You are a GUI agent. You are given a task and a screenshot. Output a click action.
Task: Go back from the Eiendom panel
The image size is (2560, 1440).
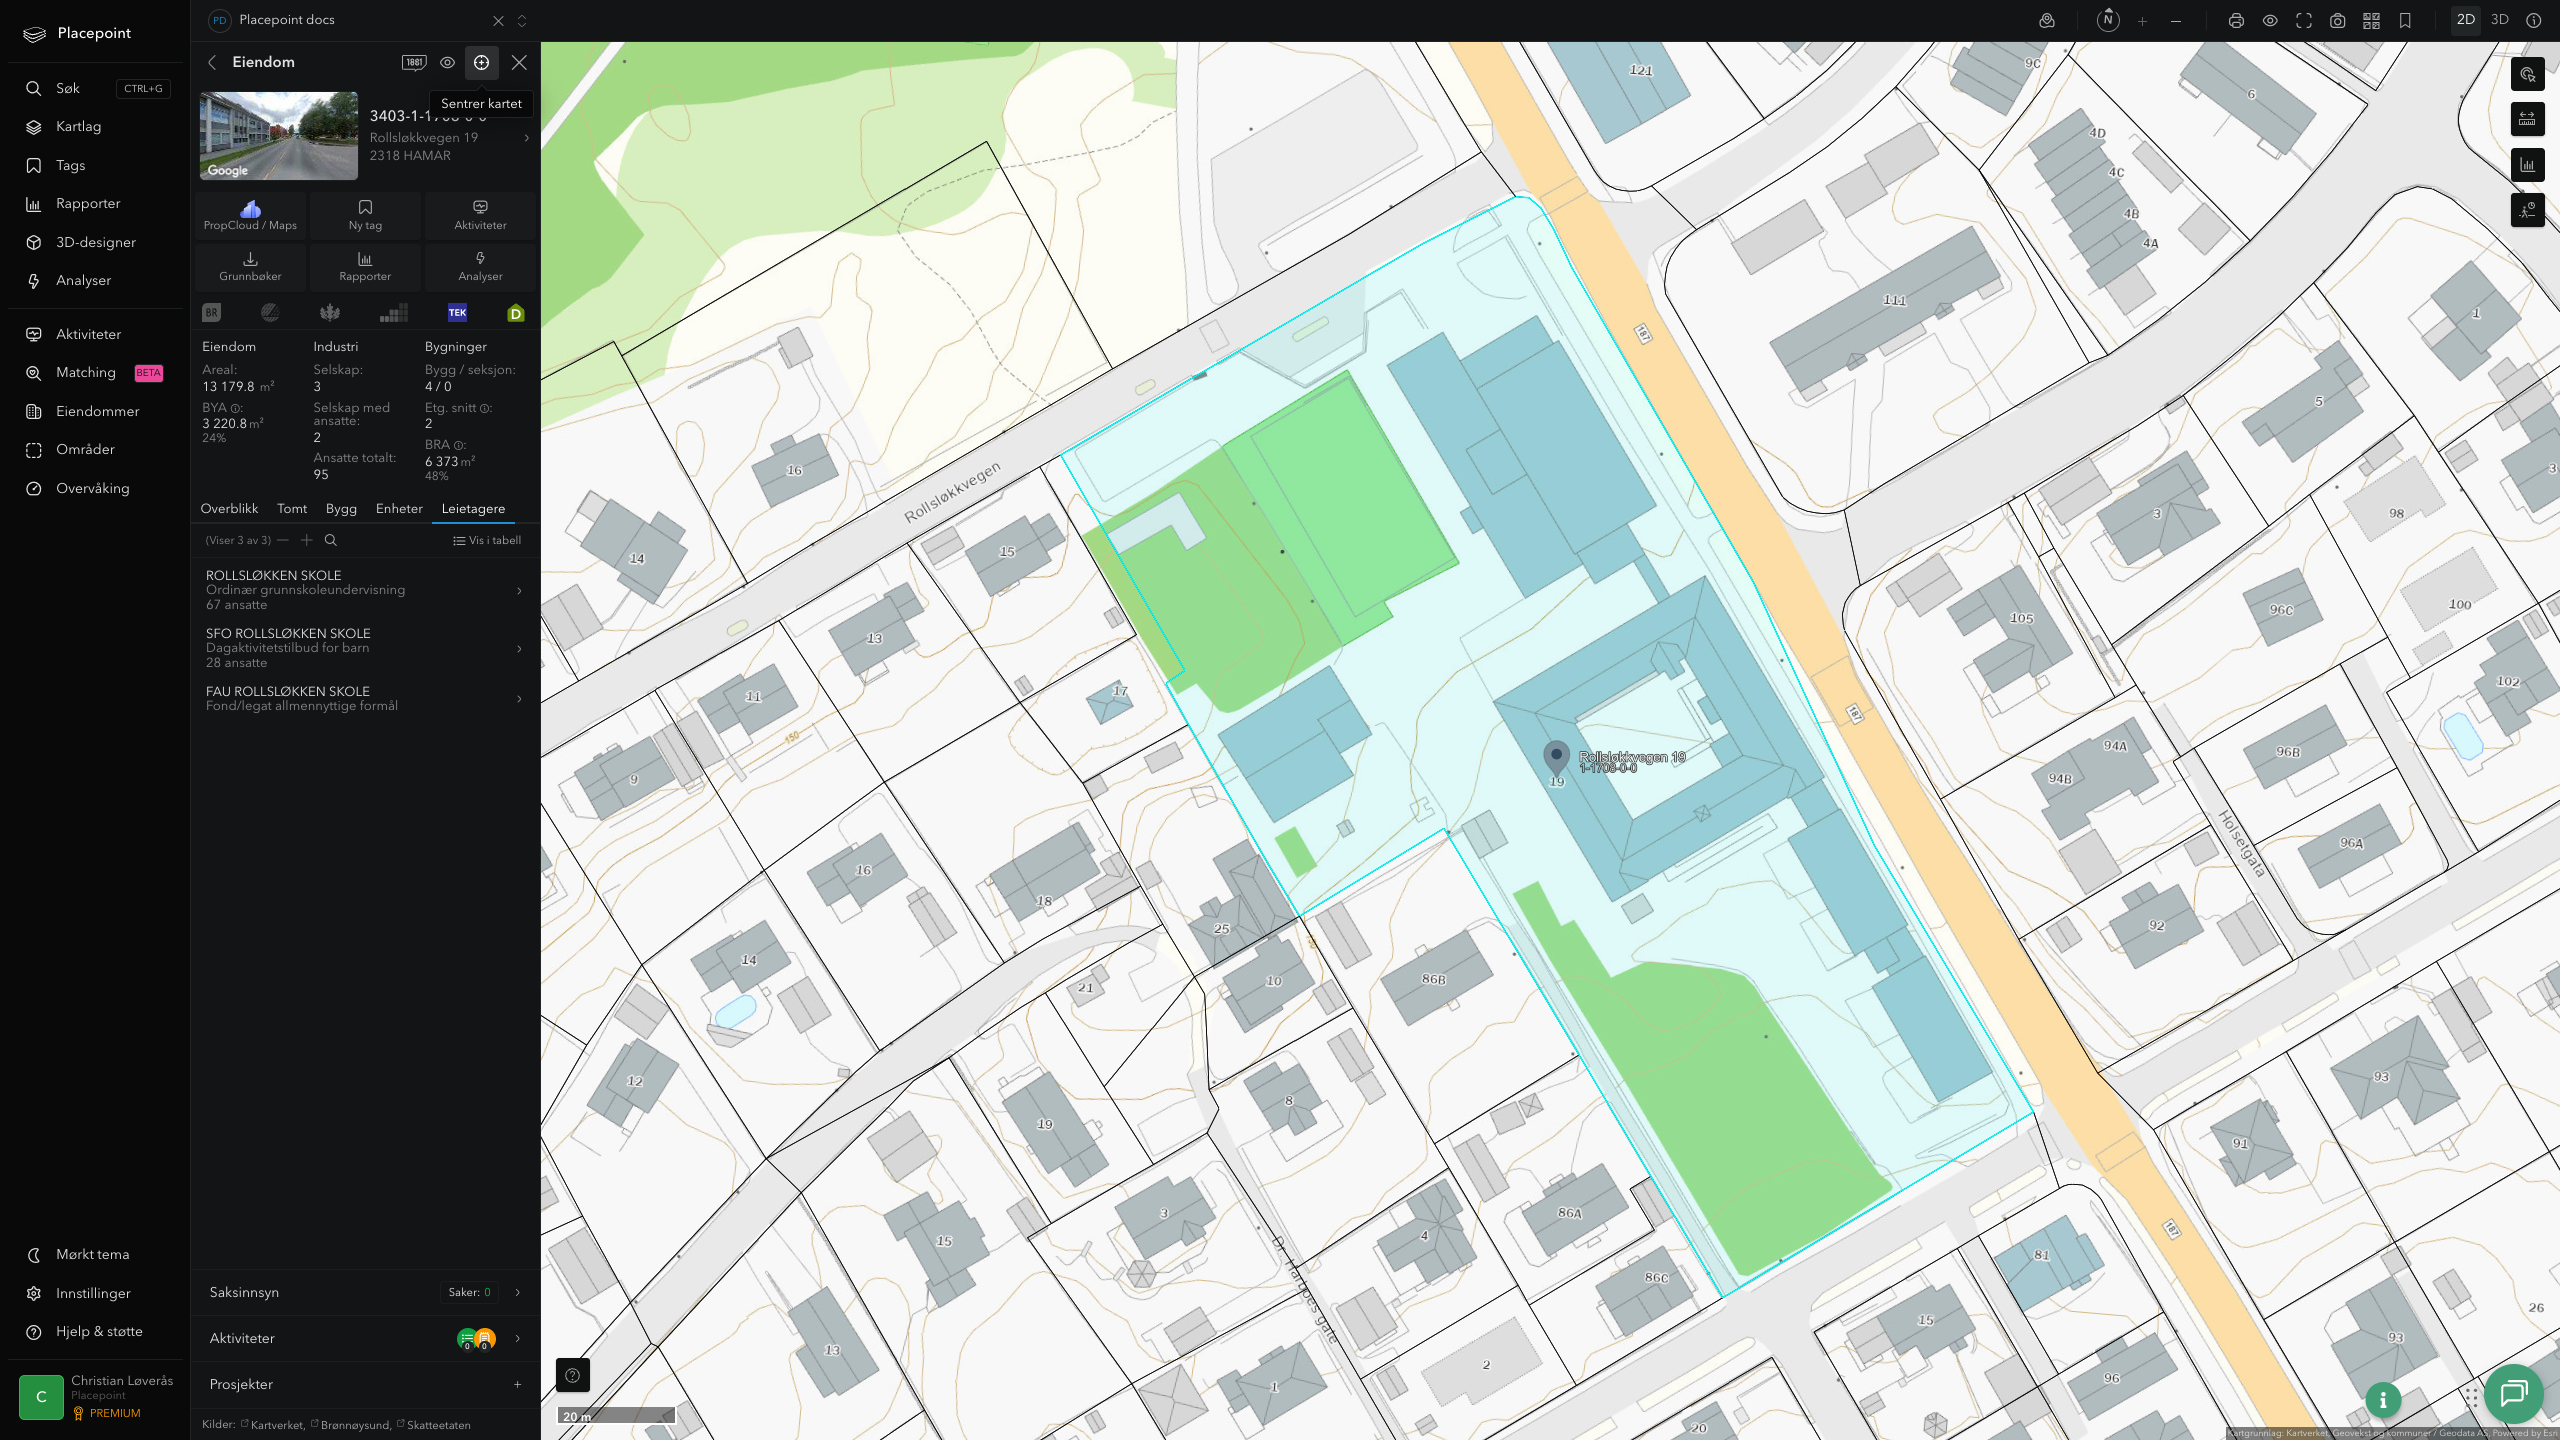click(212, 62)
